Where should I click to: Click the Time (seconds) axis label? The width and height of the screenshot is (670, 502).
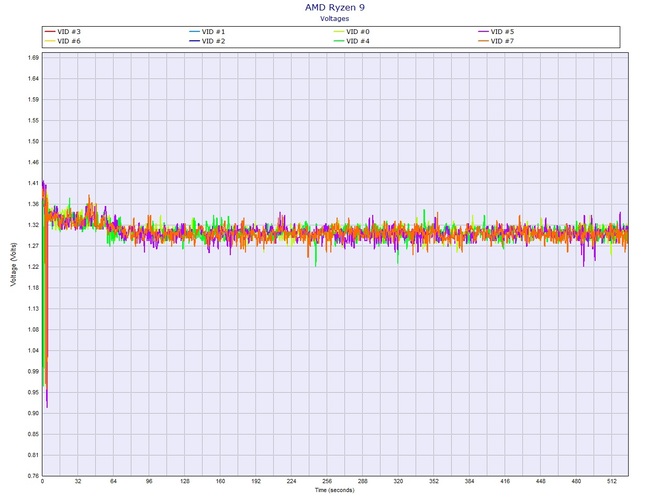coord(335,490)
